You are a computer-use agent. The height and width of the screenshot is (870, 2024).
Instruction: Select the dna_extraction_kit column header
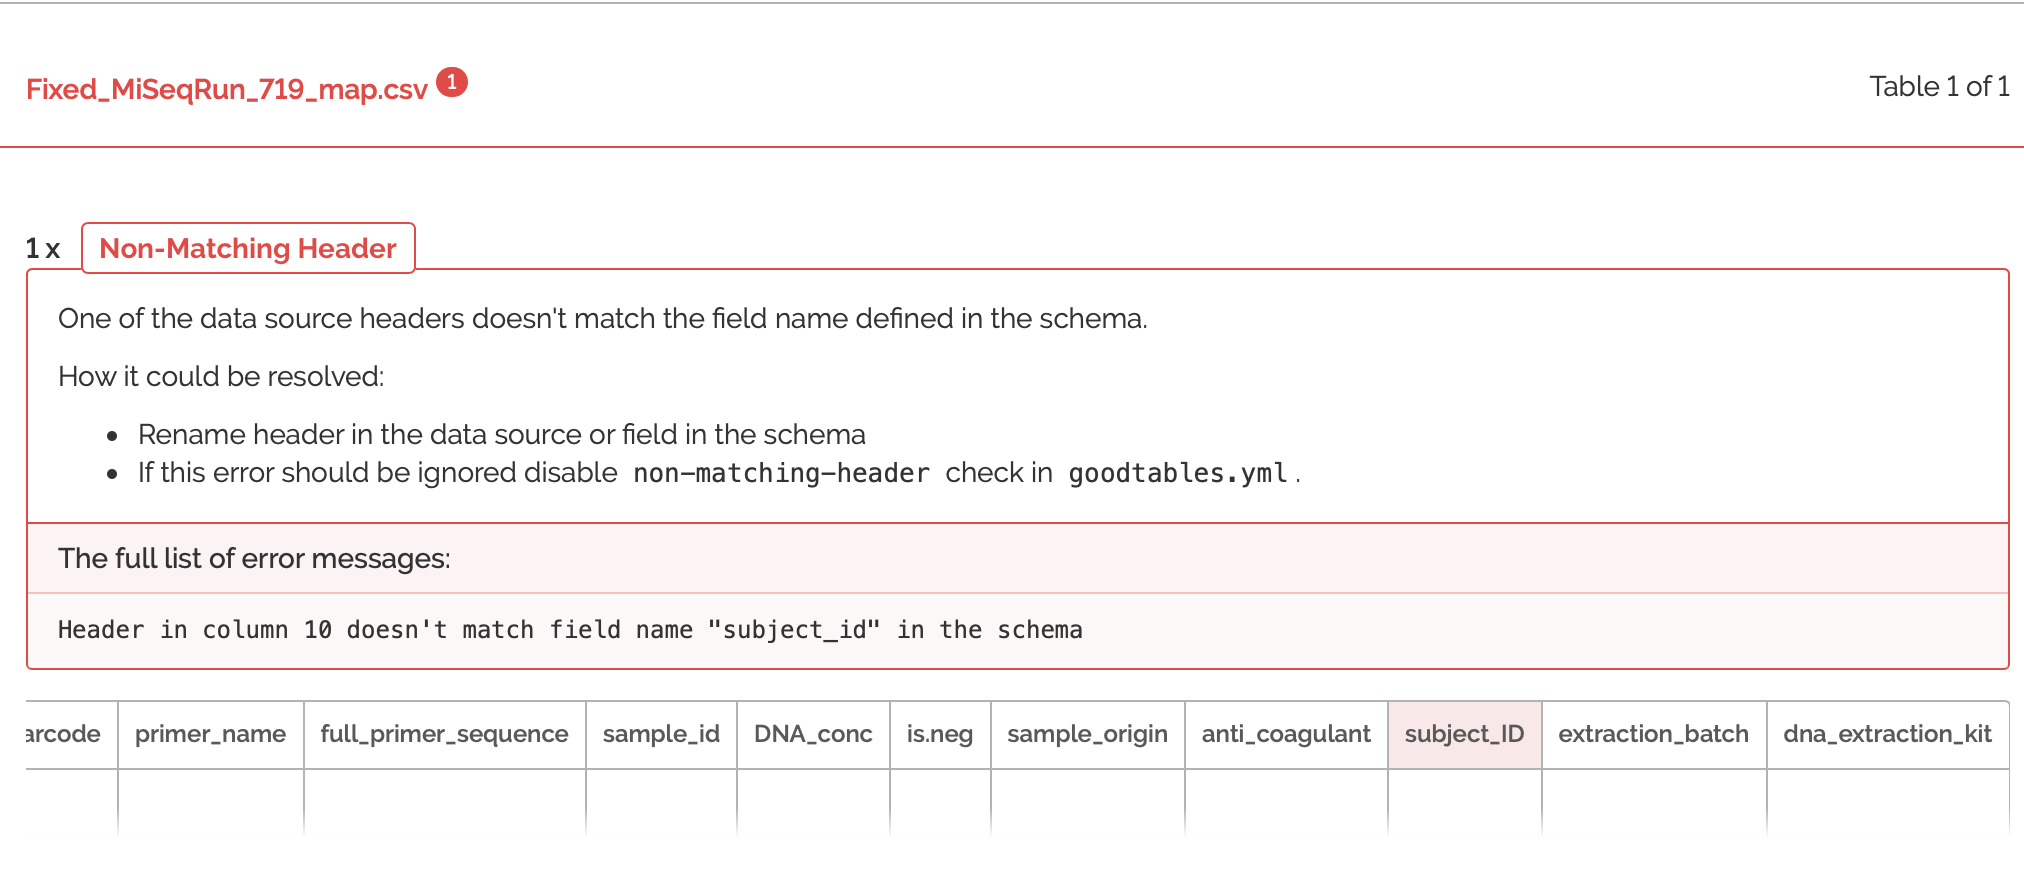(x=1887, y=734)
